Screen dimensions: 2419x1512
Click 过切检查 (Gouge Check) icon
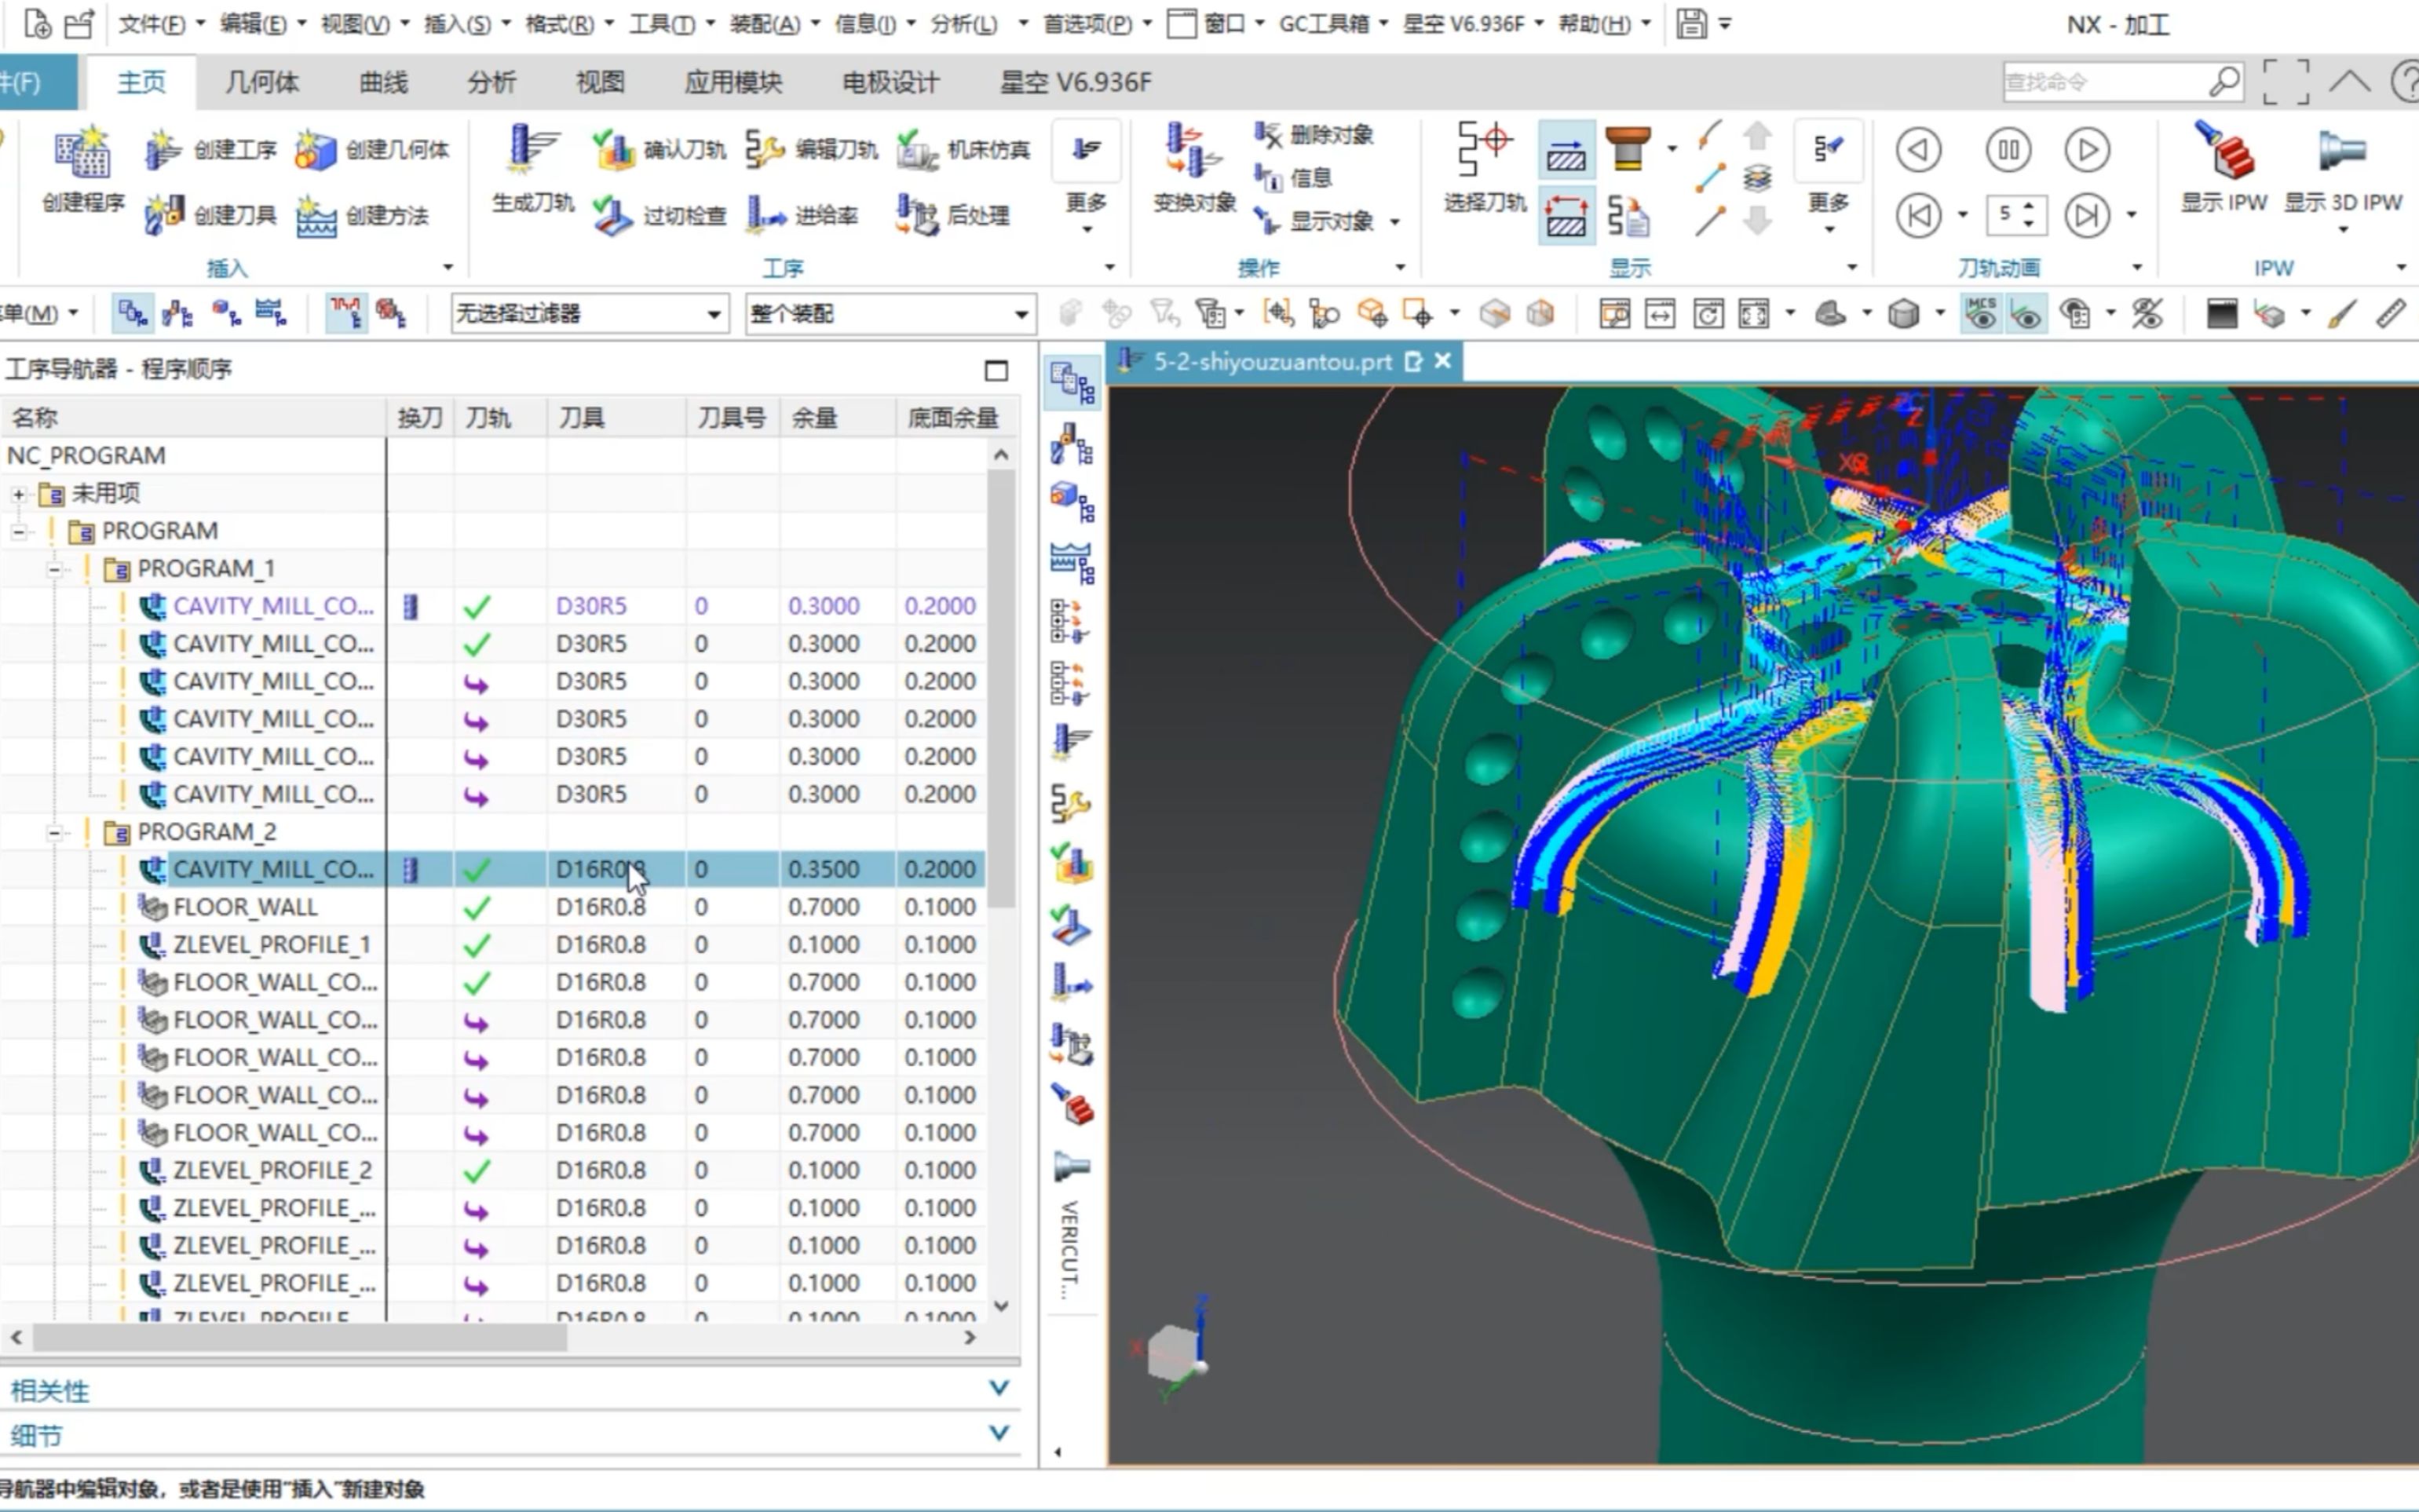click(613, 215)
